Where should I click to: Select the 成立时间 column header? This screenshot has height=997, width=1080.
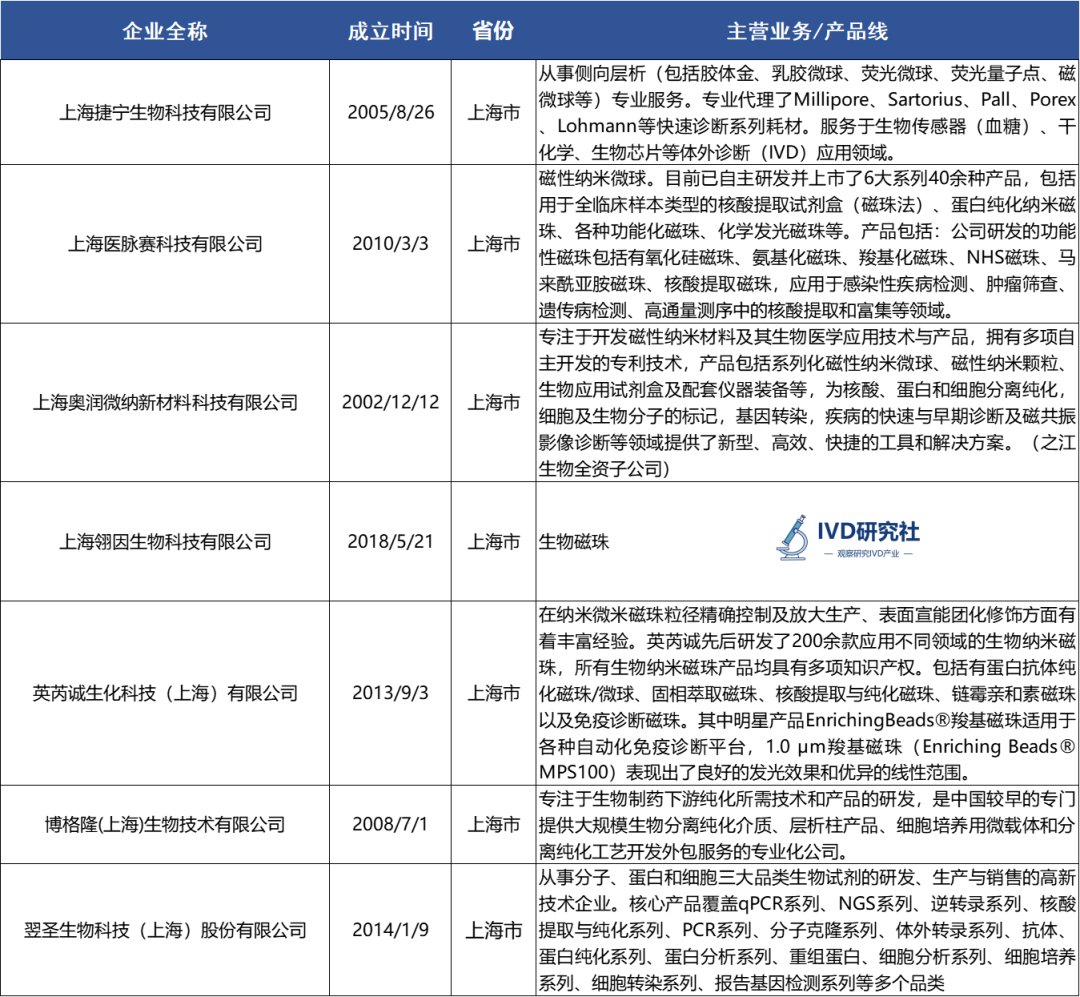point(391,31)
